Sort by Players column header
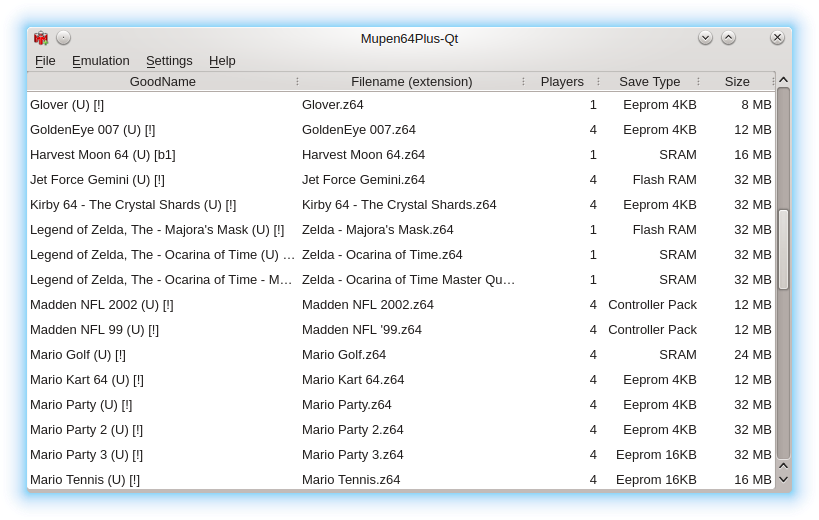Image resolution: width=819 pixels, height=520 pixels. point(562,82)
